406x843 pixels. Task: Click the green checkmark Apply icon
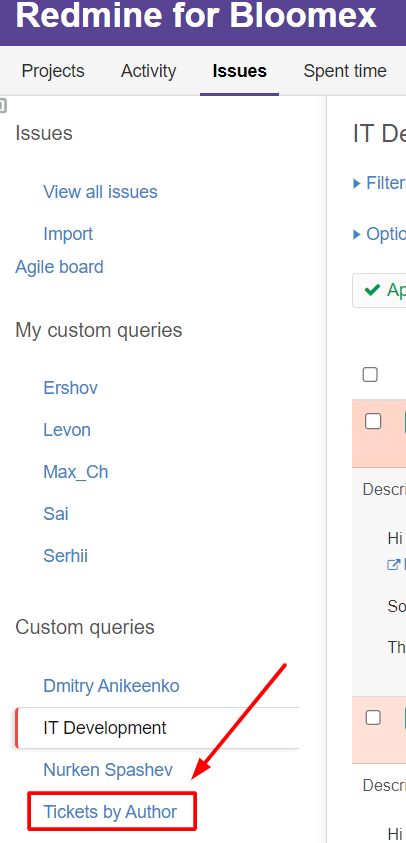(x=372, y=290)
